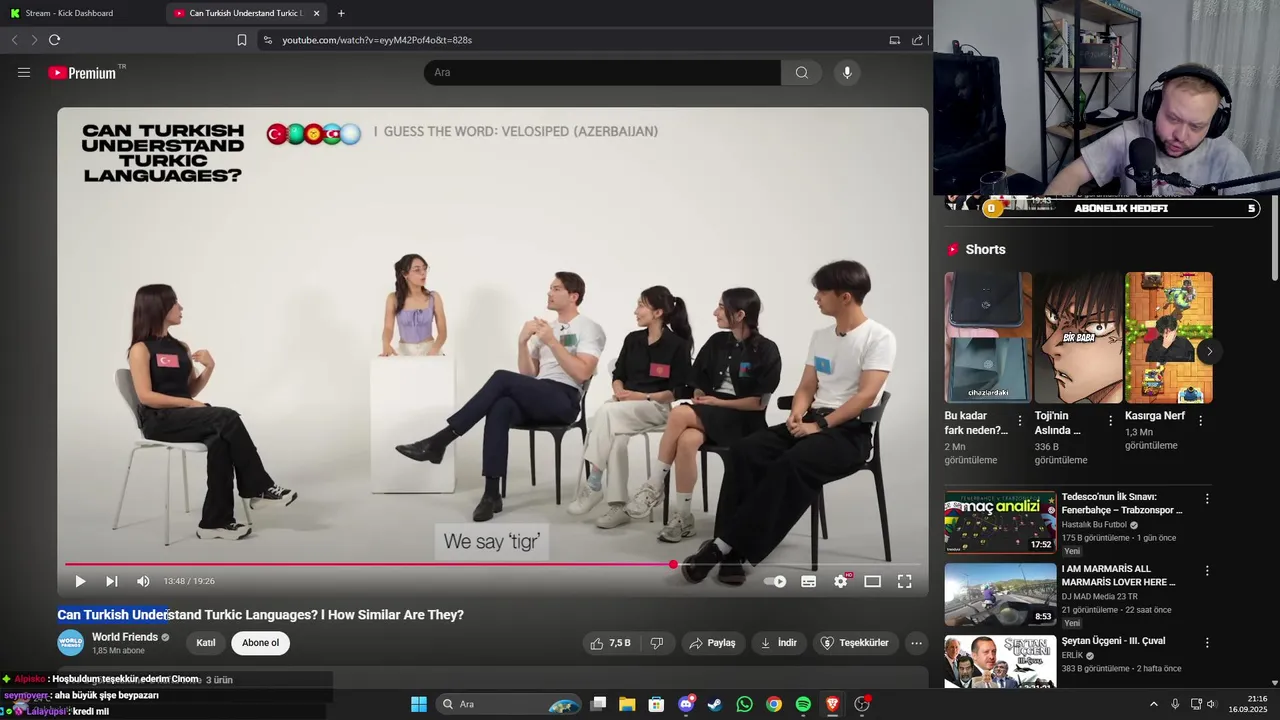The height and width of the screenshot is (720, 1280).
Task: Show hidden system tray icons
Action: (x=1153, y=704)
